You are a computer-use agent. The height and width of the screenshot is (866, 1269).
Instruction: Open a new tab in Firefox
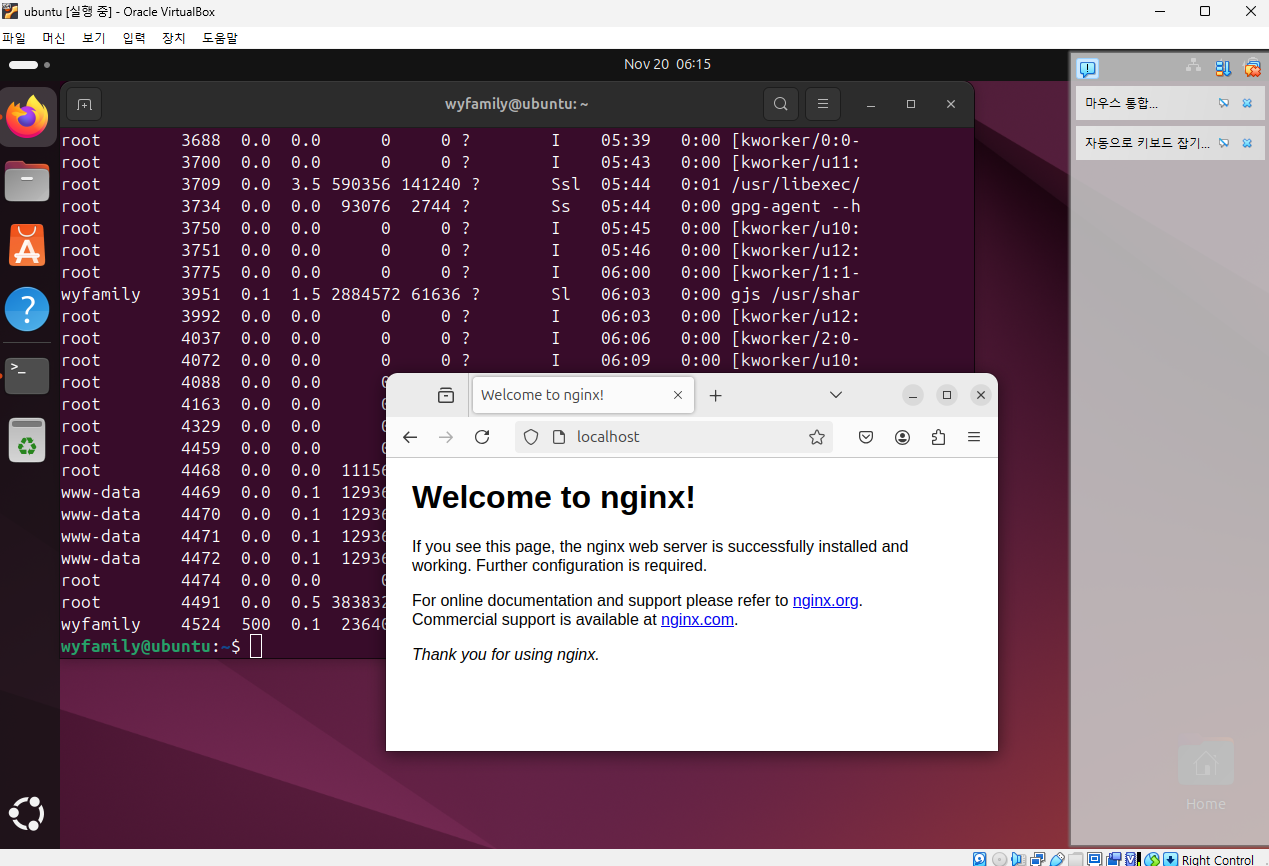tap(715, 395)
